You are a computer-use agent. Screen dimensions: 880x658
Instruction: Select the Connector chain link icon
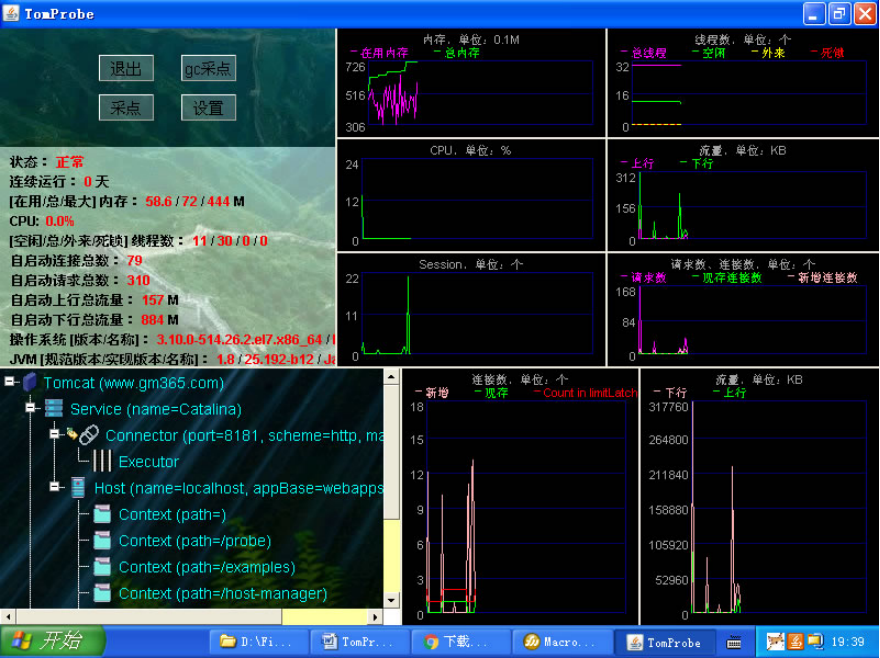tap(89, 435)
